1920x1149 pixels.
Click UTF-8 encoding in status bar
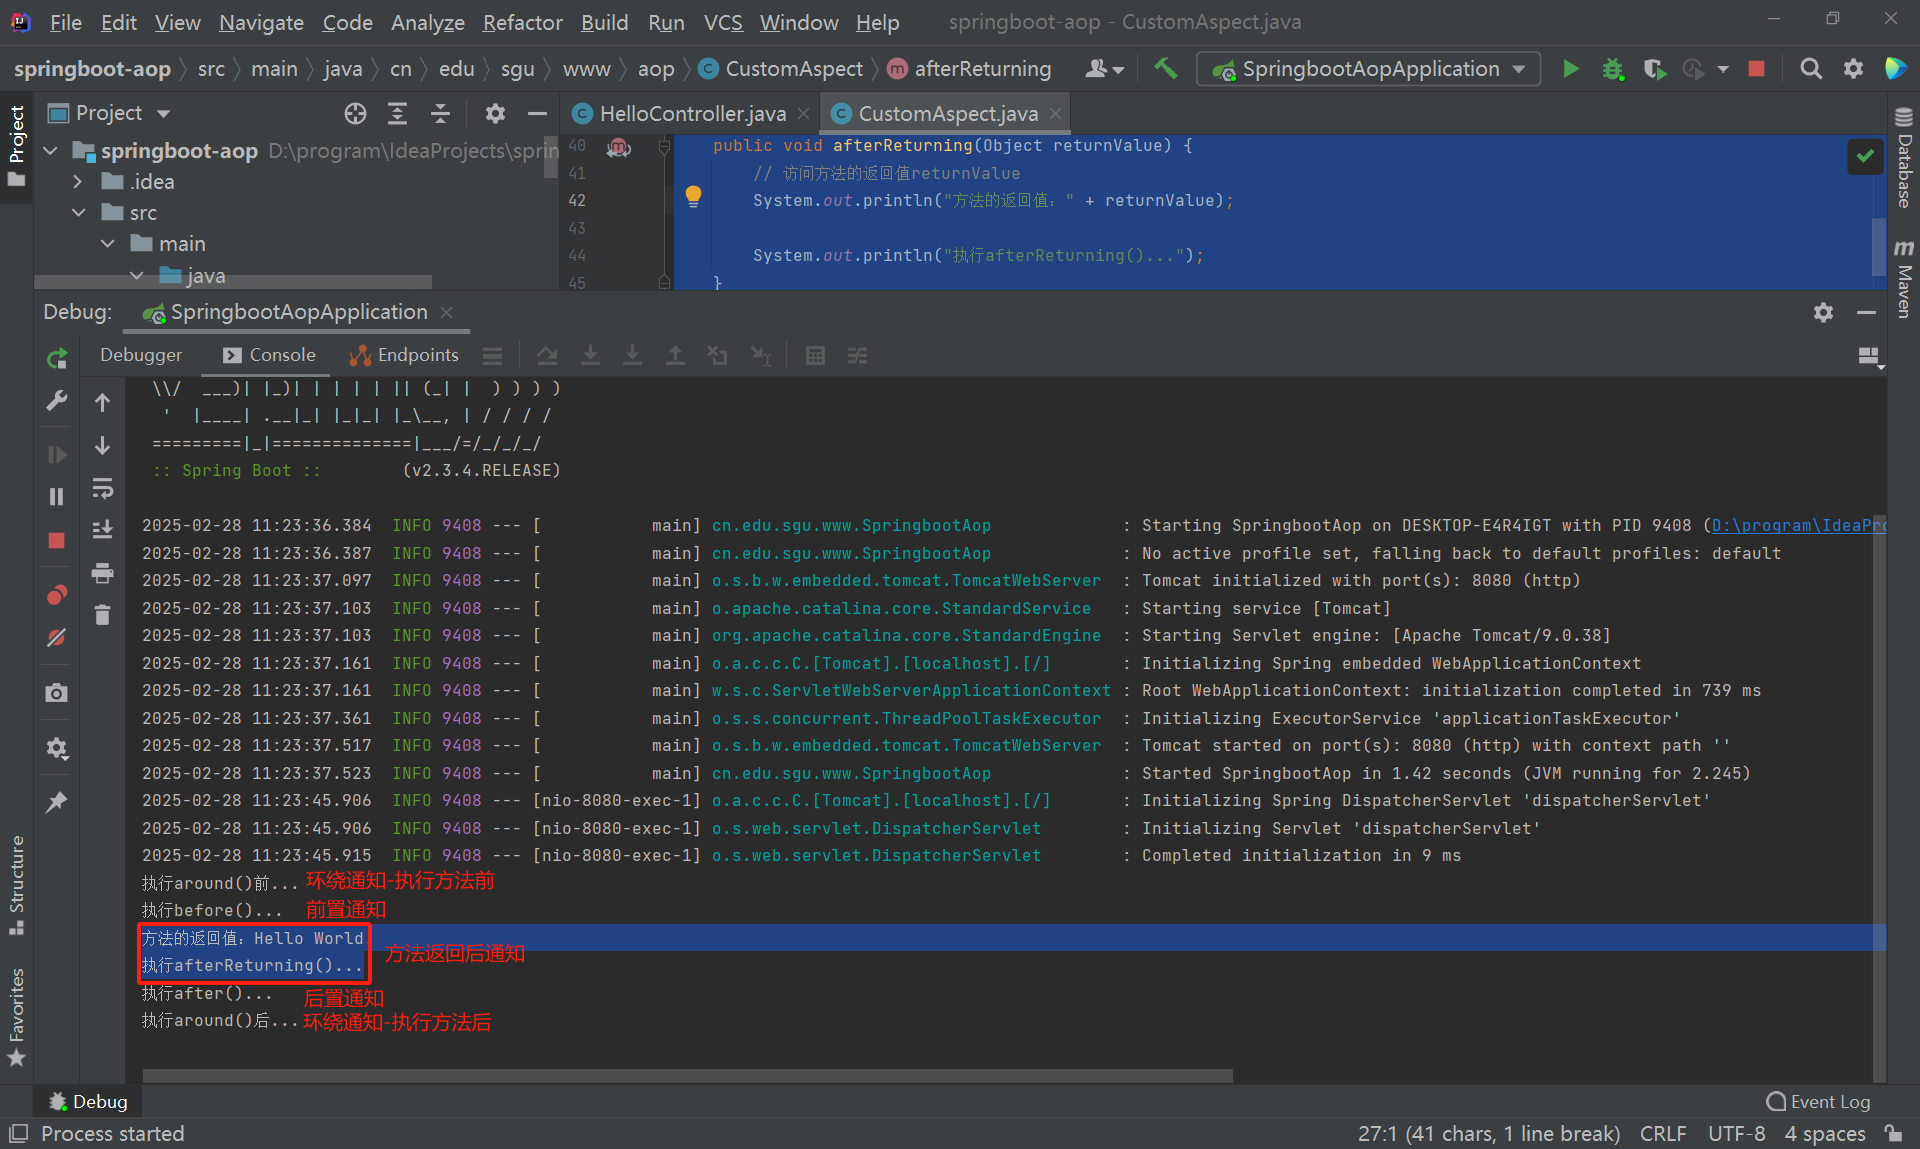[x=1736, y=1133]
